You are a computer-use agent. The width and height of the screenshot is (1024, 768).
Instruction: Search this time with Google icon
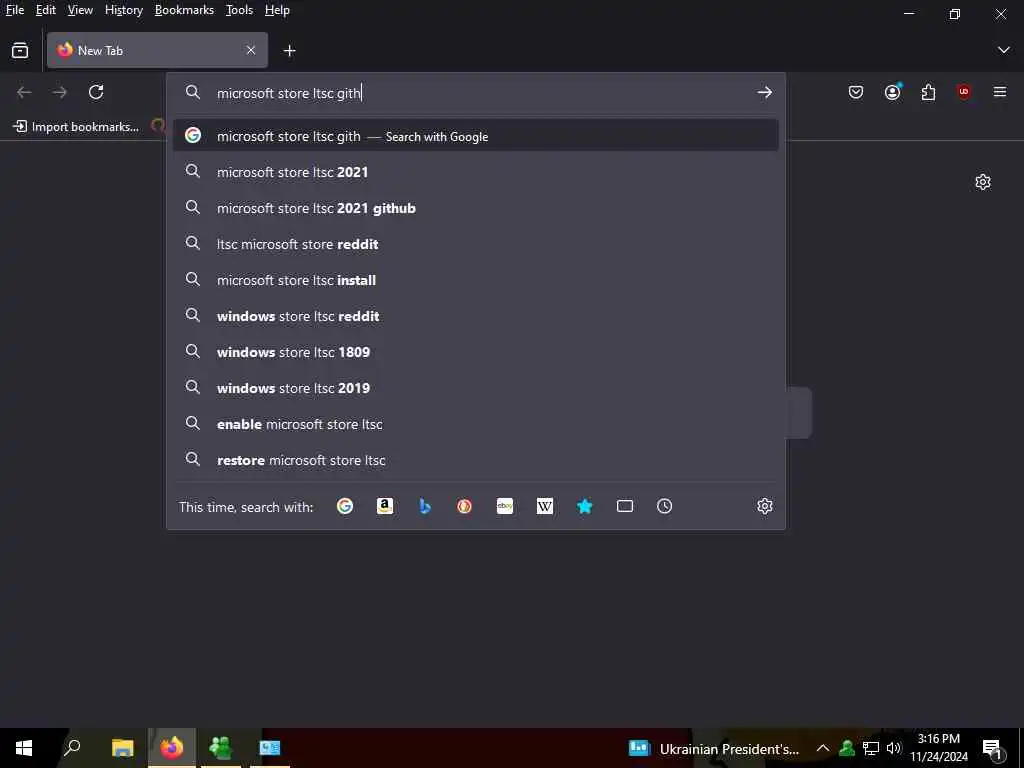click(345, 506)
